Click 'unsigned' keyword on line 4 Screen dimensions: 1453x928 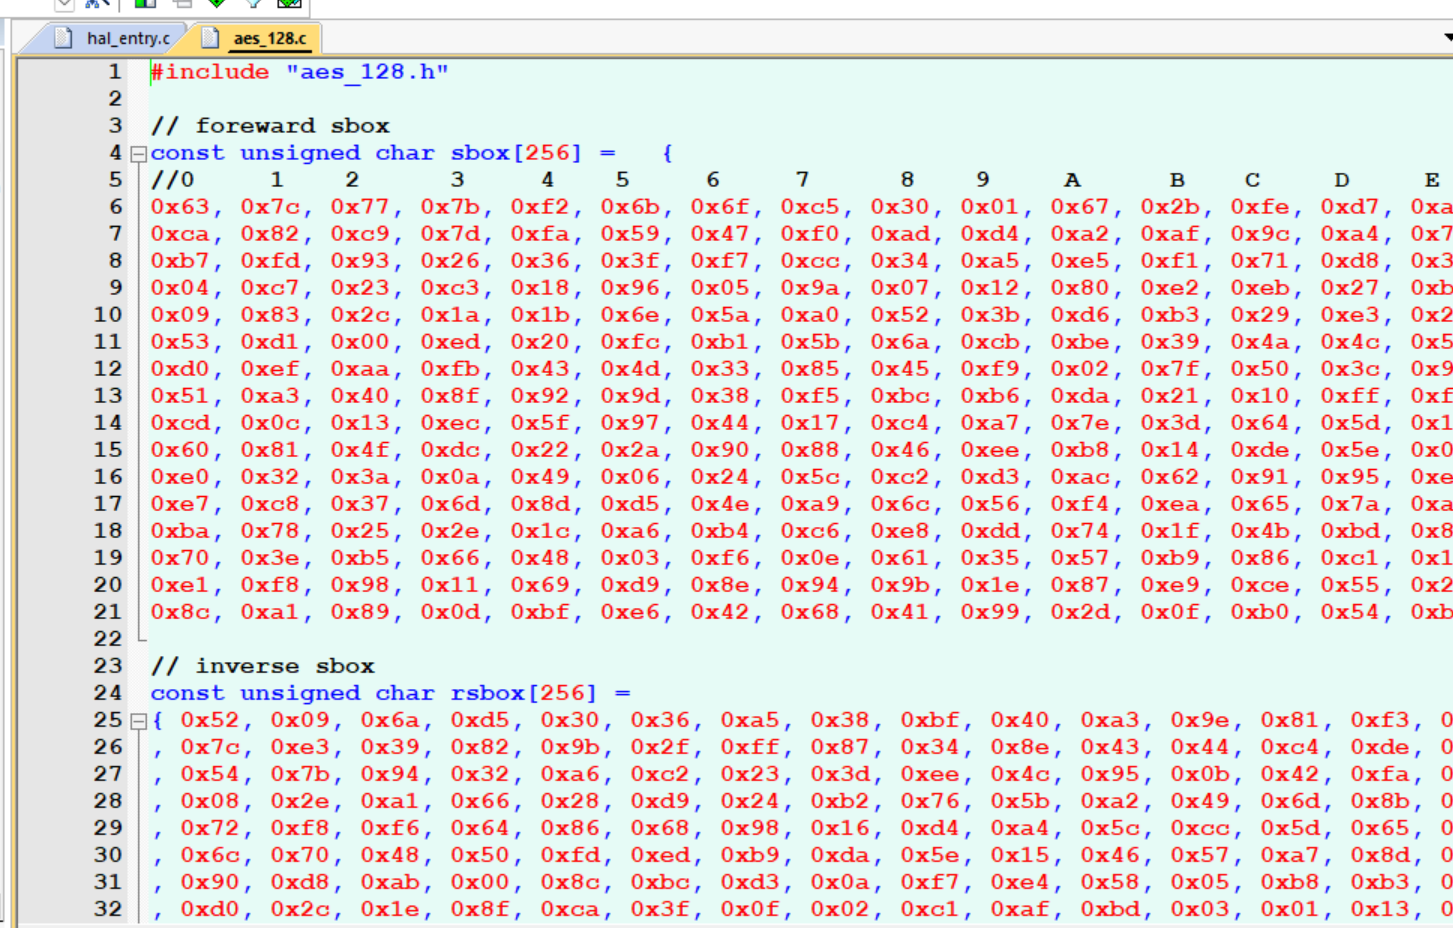click(x=300, y=153)
